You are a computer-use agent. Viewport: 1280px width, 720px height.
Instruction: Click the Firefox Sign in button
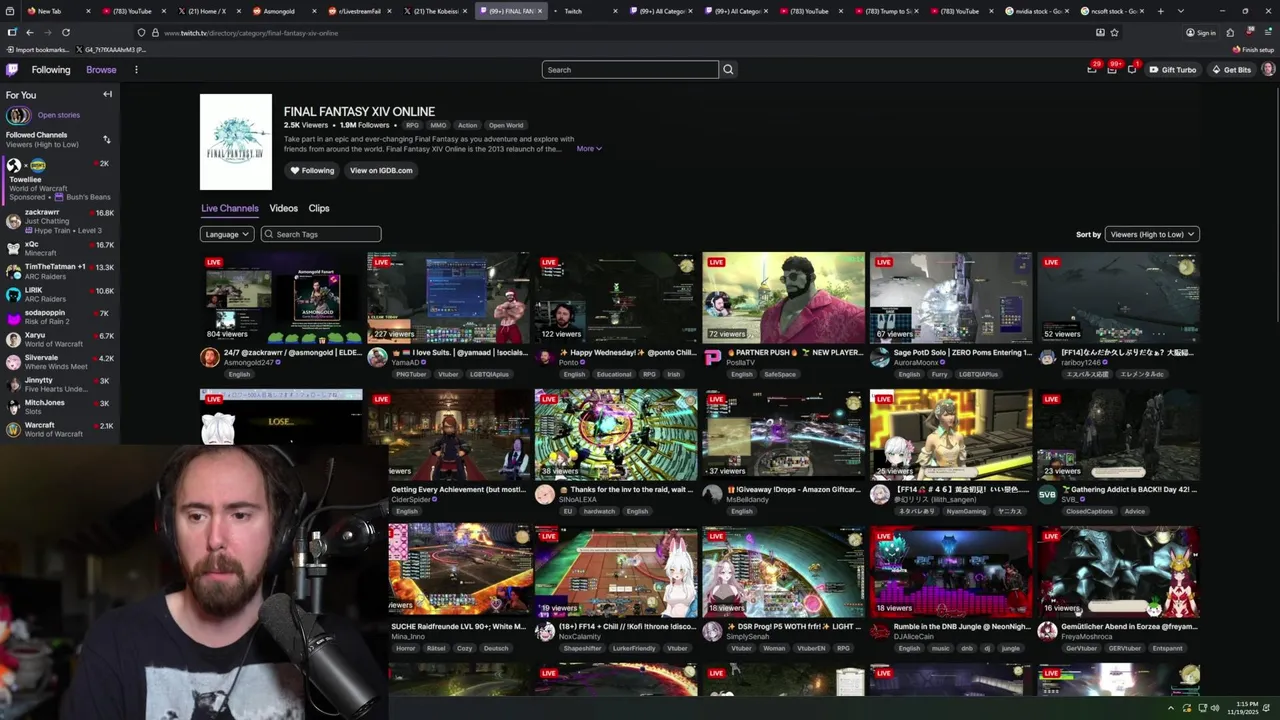[x=1201, y=32]
